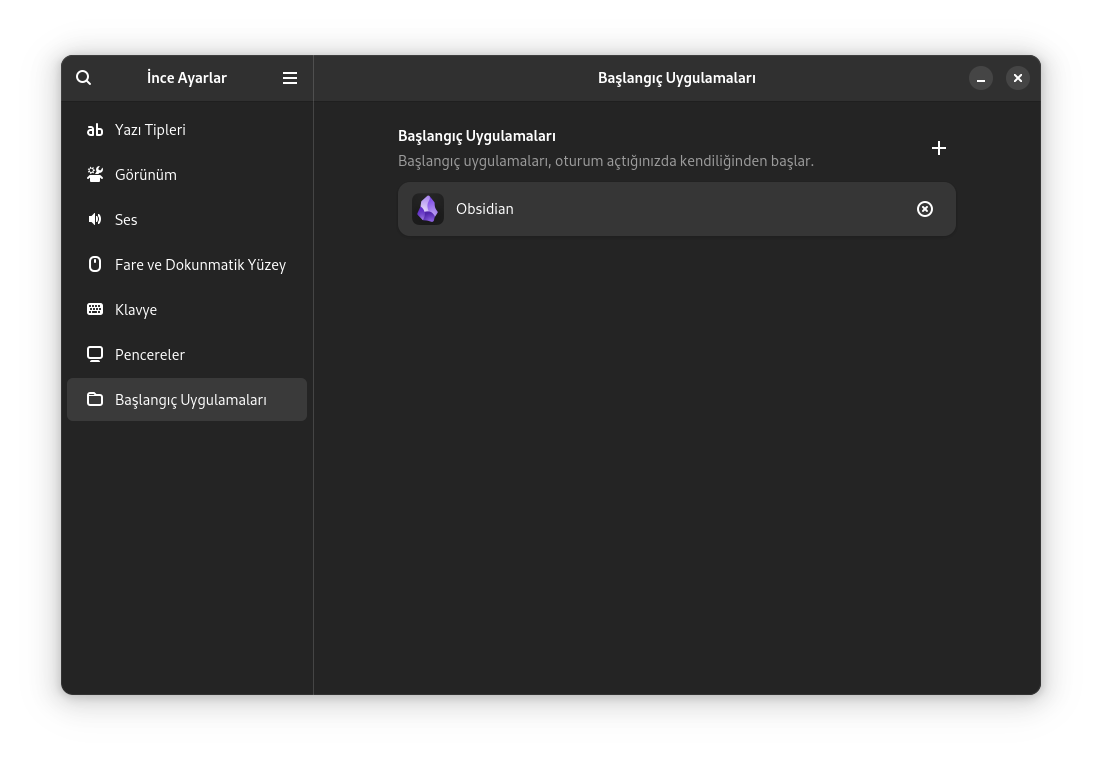Switch to the Pencereler section

(x=150, y=354)
